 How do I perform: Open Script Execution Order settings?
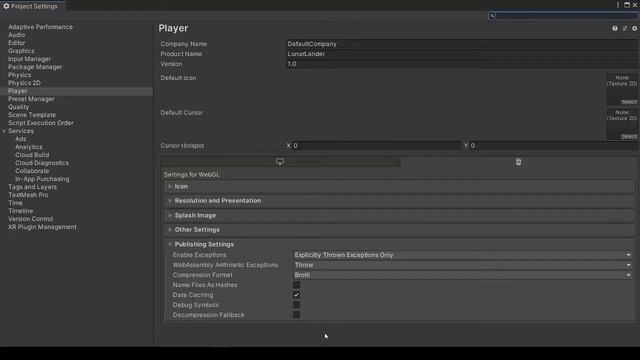coord(41,123)
